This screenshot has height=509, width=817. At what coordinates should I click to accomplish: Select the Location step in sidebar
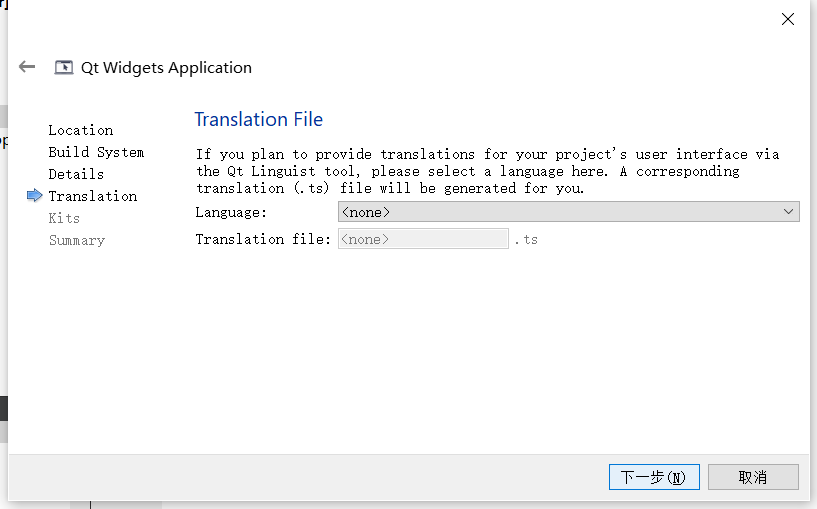pos(81,130)
